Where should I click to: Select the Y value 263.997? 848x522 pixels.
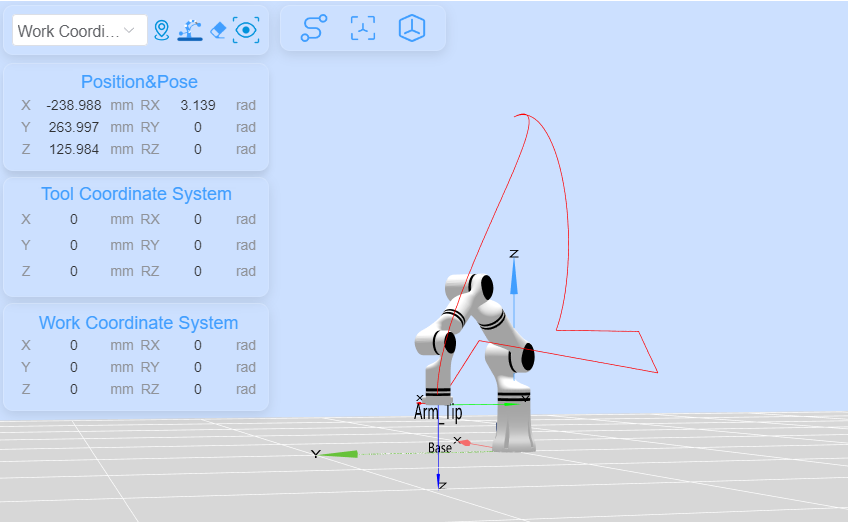click(74, 127)
